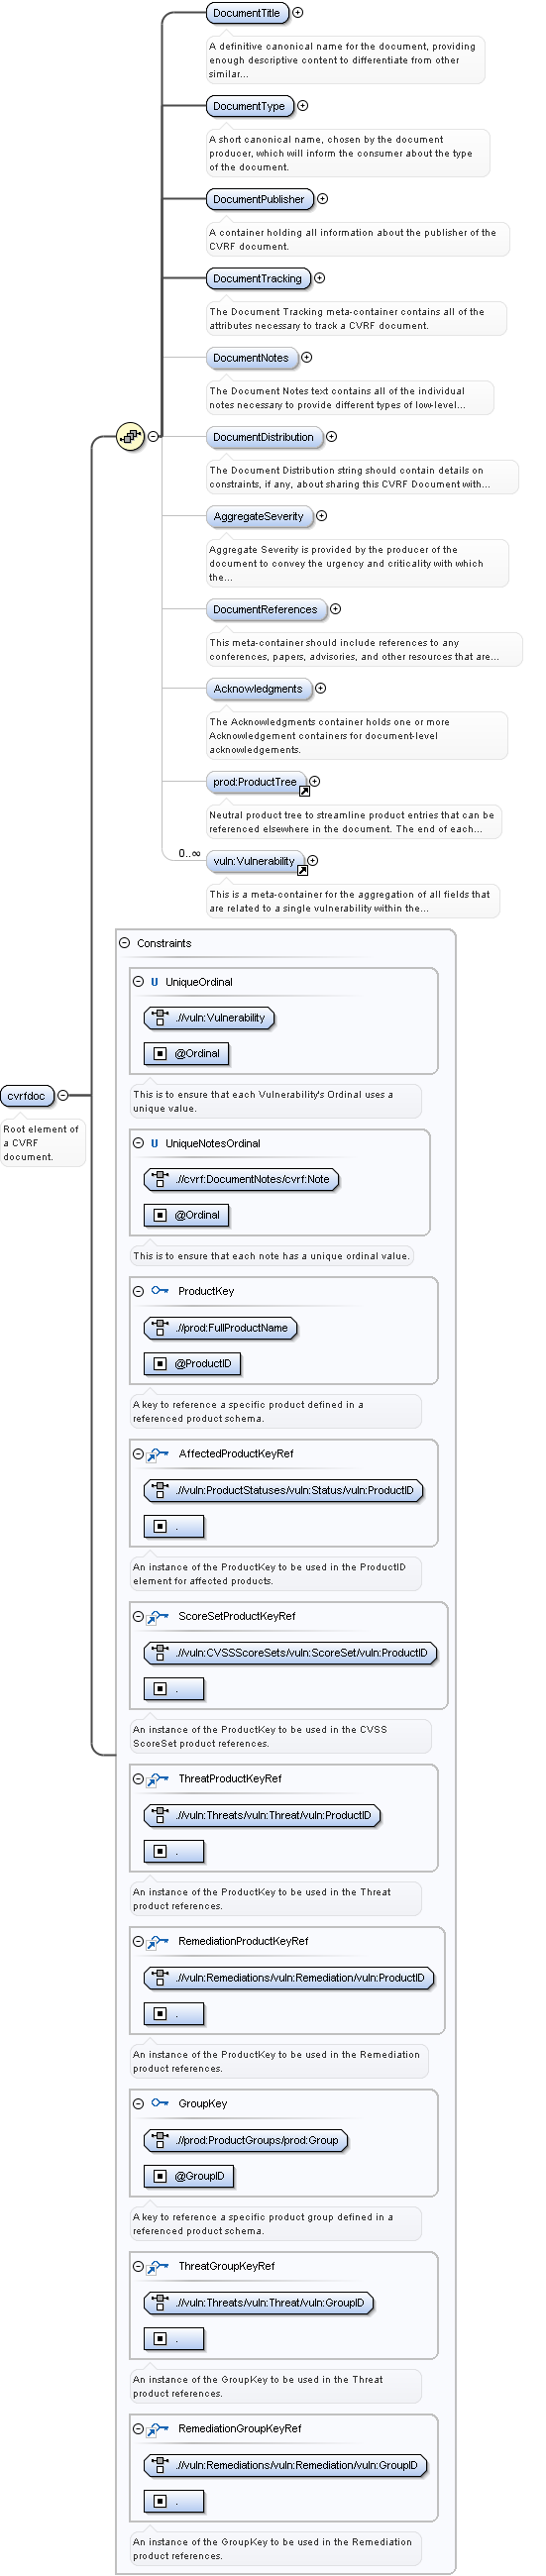Click the ProductKey key icon
546x2576 pixels.
click(159, 1290)
